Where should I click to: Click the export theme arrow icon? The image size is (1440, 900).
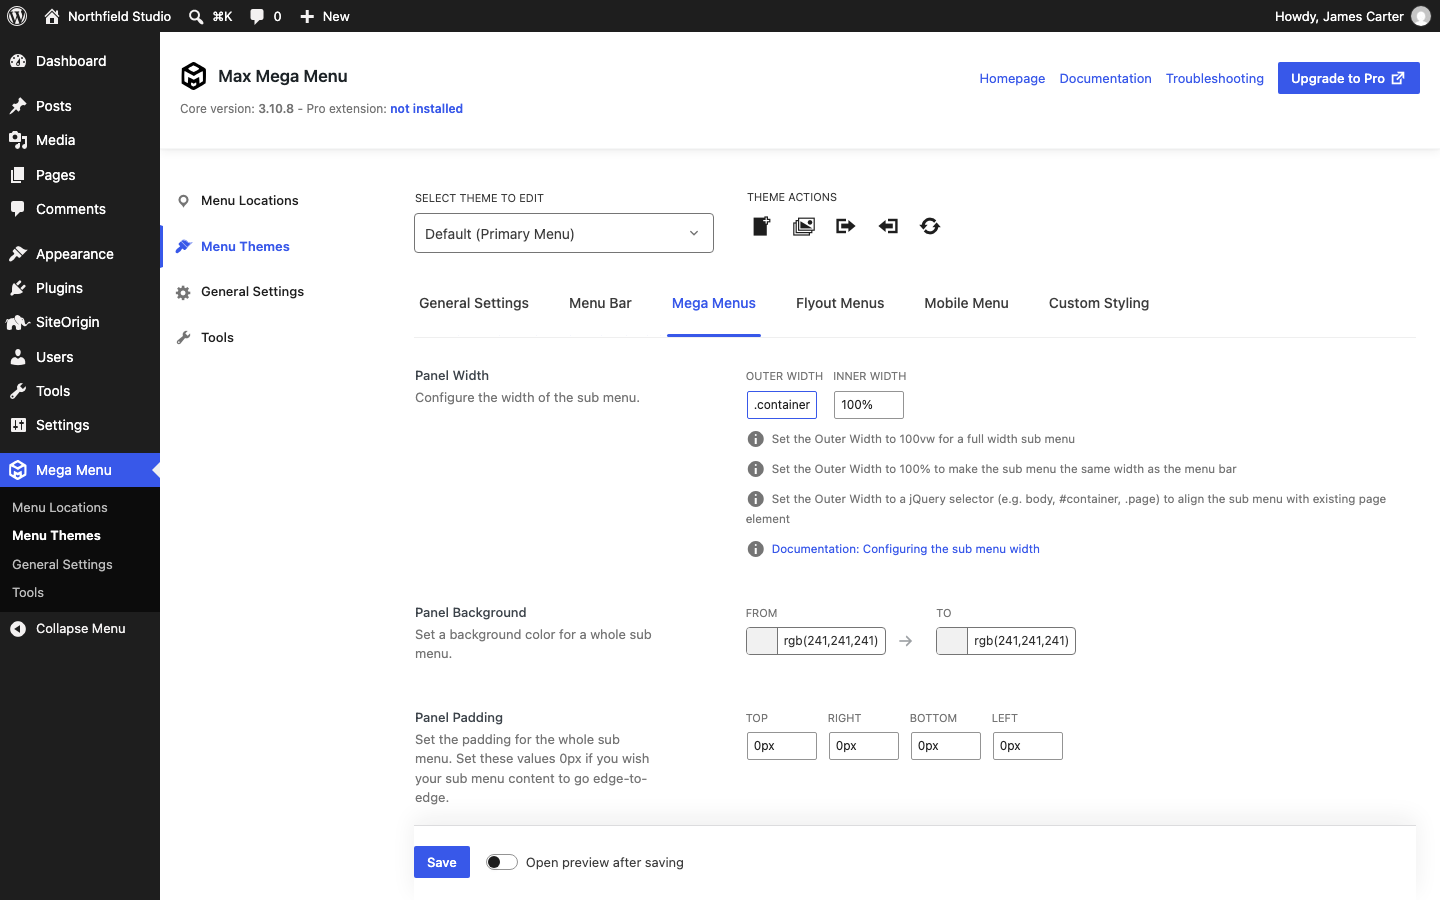[846, 226]
